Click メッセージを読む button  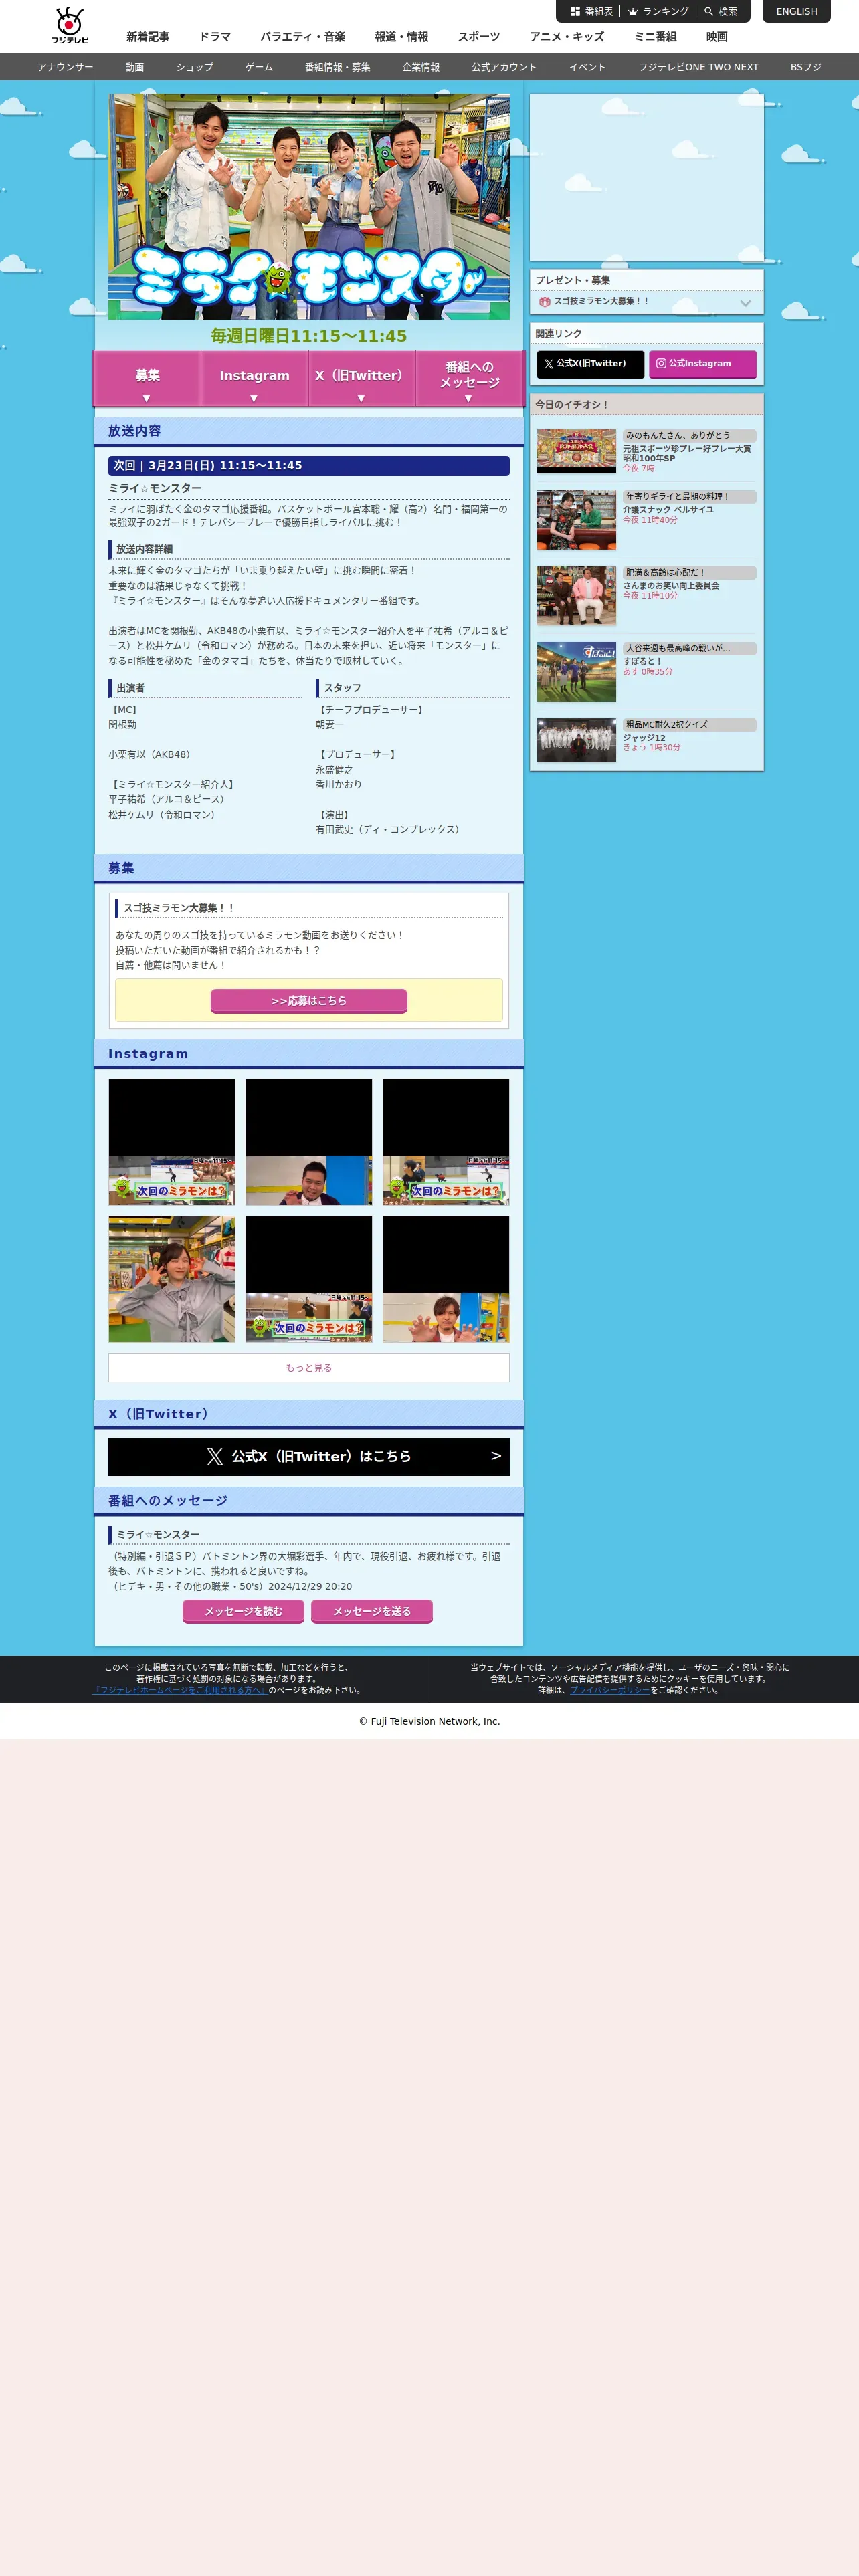tap(243, 1611)
